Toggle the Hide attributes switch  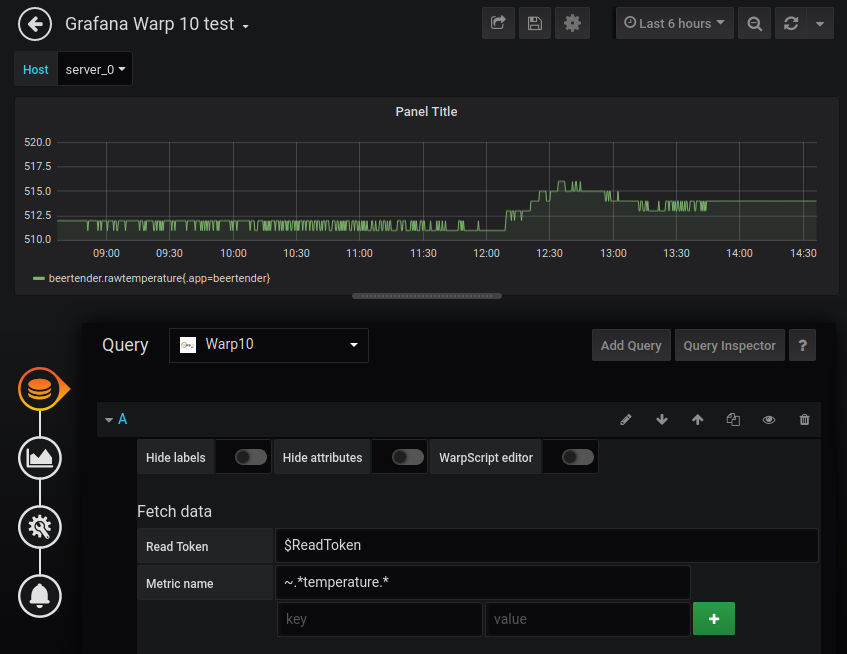pyautogui.click(x=408, y=457)
